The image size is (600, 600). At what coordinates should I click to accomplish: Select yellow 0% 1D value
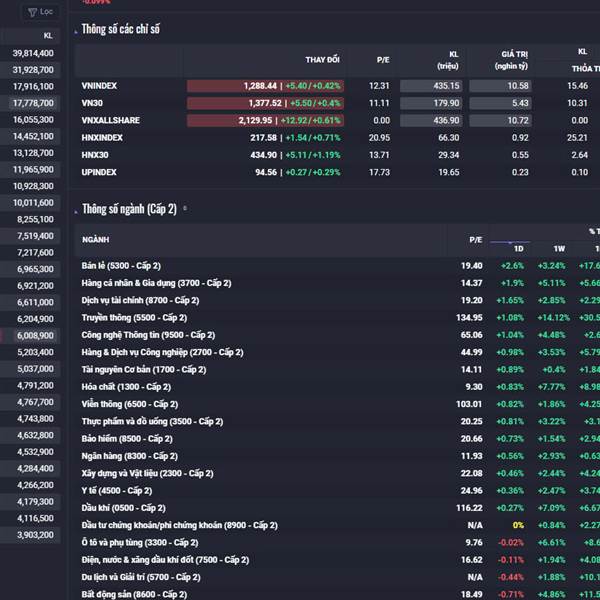click(x=518, y=525)
